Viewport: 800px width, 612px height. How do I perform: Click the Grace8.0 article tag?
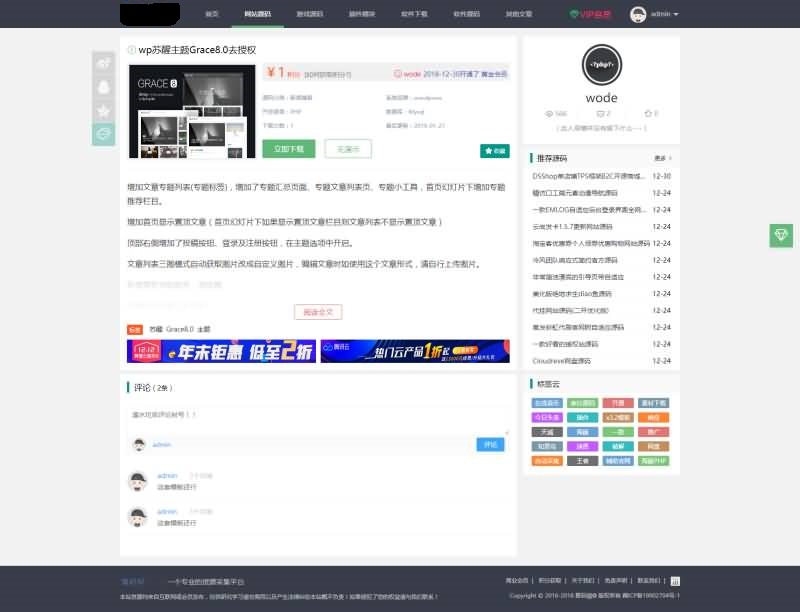click(x=180, y=329)
